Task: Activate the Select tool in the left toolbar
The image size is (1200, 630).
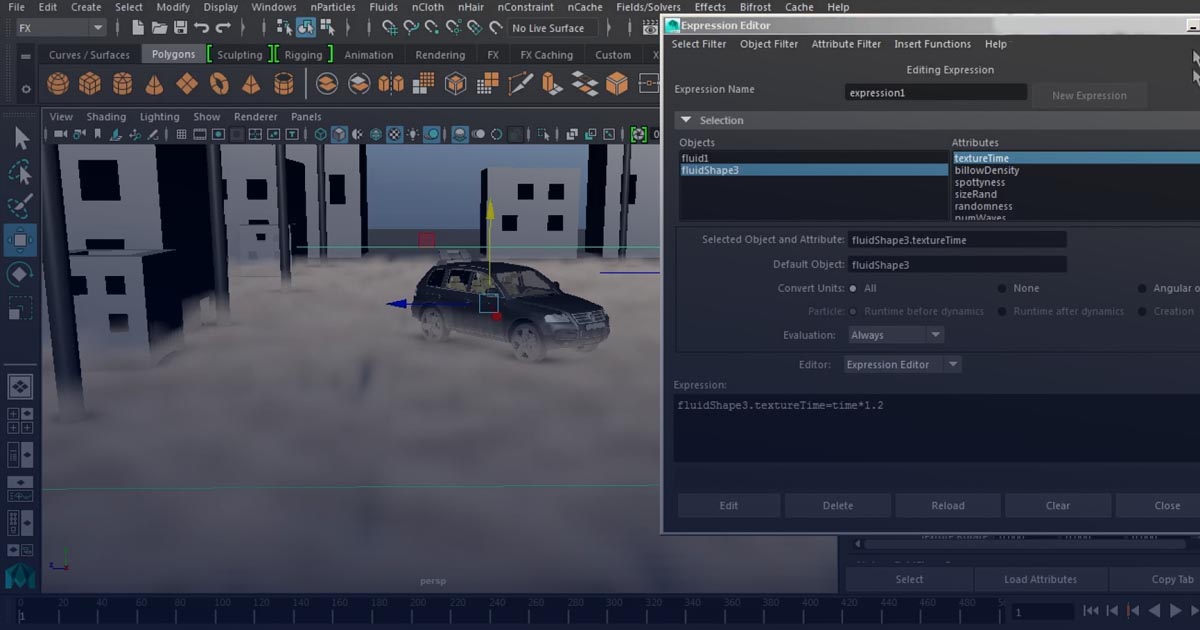Action: (22, 137)
